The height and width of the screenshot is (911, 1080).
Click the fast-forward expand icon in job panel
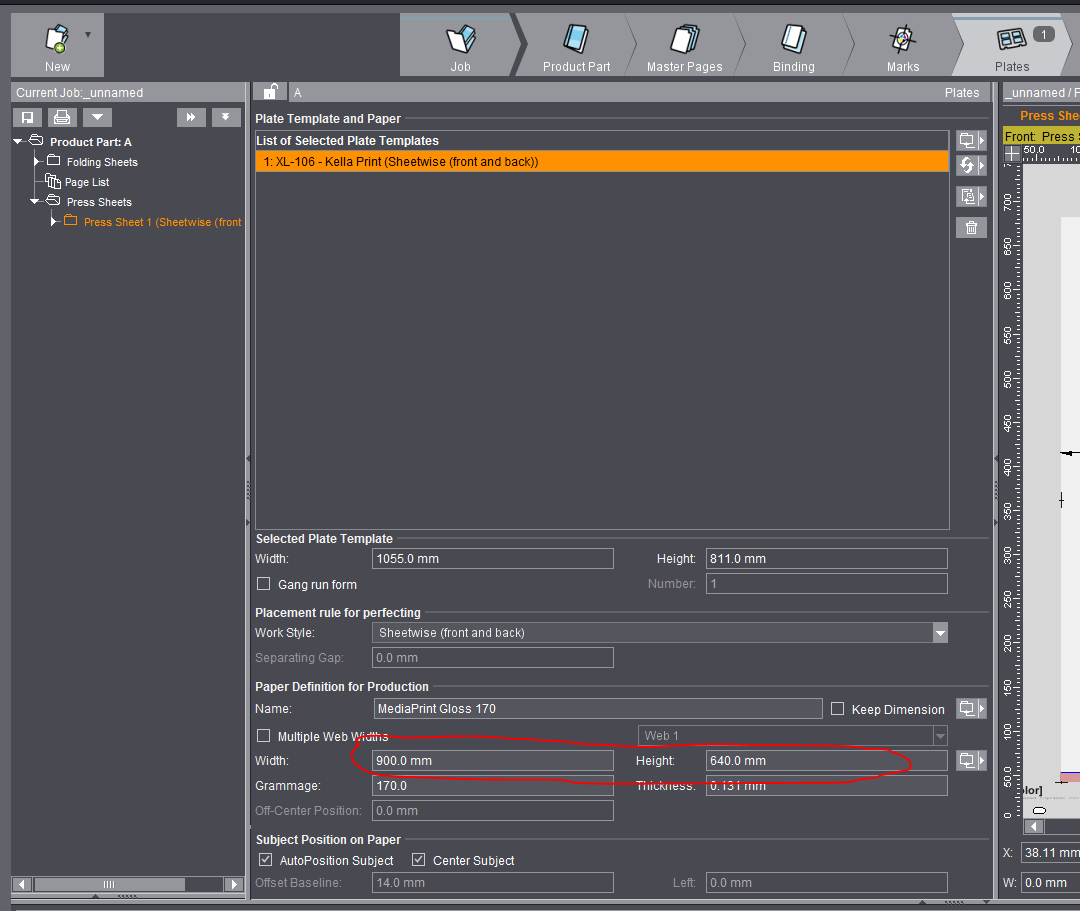pyautogui.click(x=191, y=117)
